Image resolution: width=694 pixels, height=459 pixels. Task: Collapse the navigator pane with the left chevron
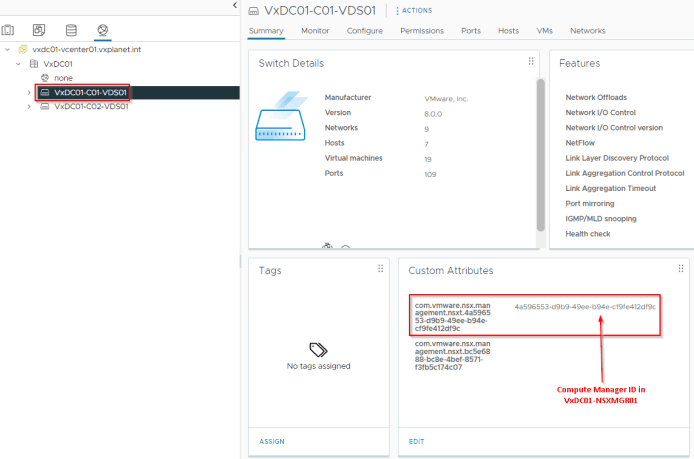(x=235, y=5)
